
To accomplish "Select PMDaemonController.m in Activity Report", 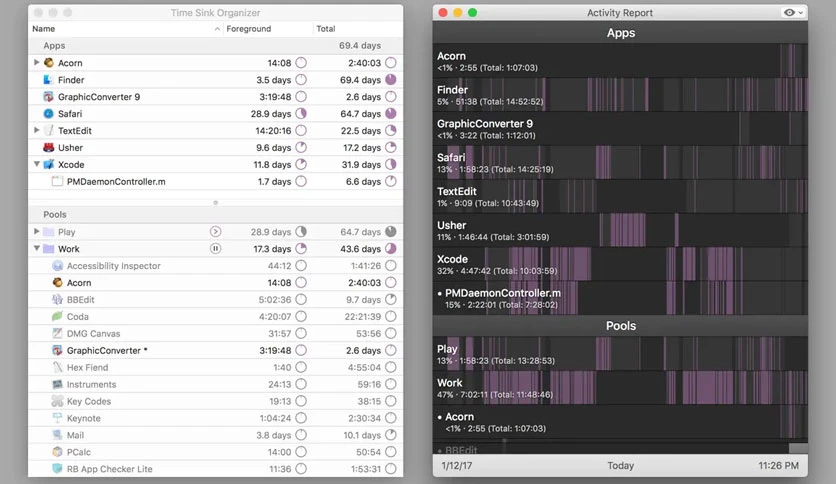I will pyautogui.click(x=620, y=298).
